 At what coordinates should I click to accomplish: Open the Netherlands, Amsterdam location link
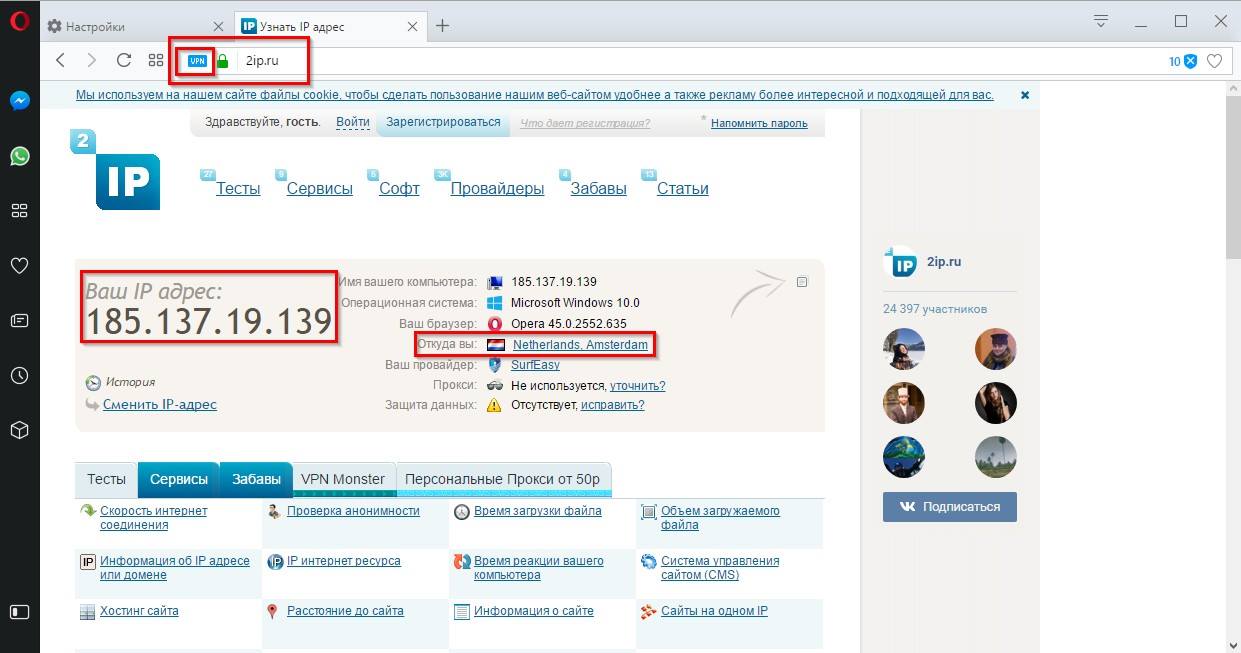580,345
